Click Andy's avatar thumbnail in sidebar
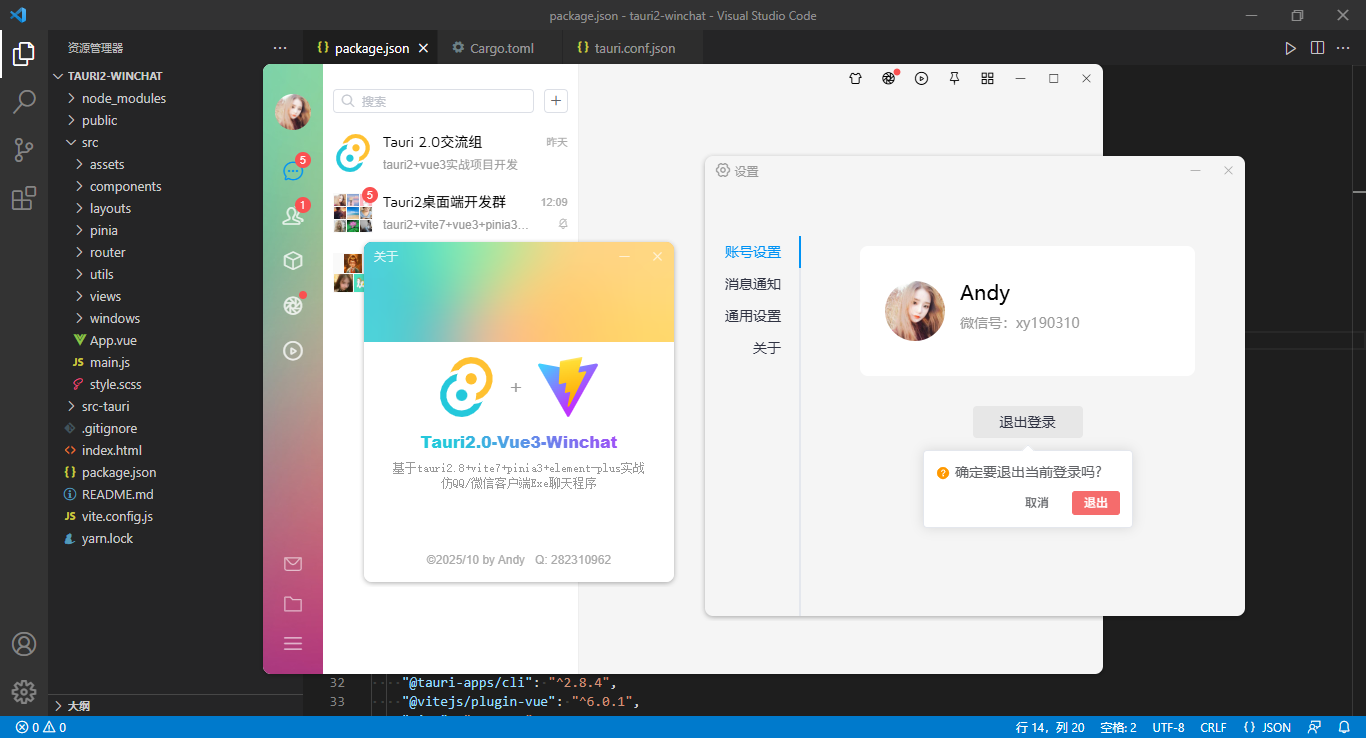 pos(292,112)
